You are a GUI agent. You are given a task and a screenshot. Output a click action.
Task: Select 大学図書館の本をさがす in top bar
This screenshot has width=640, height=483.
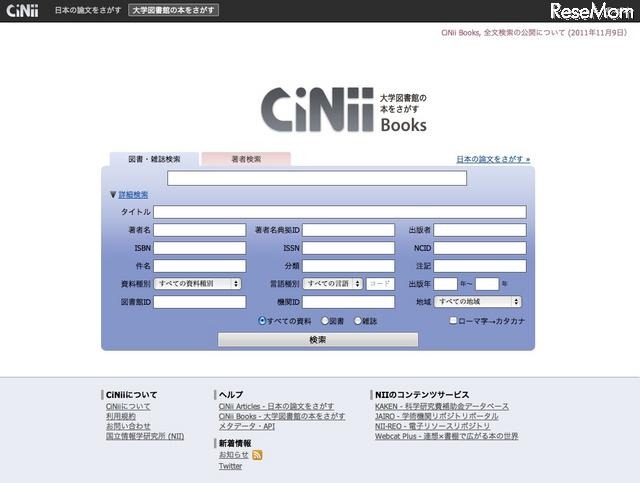coord(173,10)
